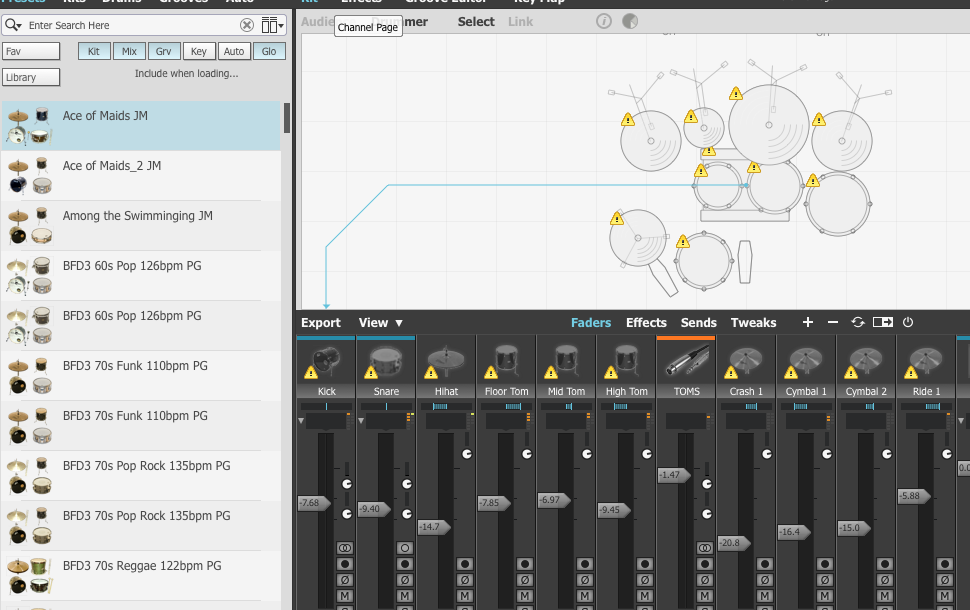970x610 pixels.
Task: Click the Hihat pan knob
Action: coord(467,453)
